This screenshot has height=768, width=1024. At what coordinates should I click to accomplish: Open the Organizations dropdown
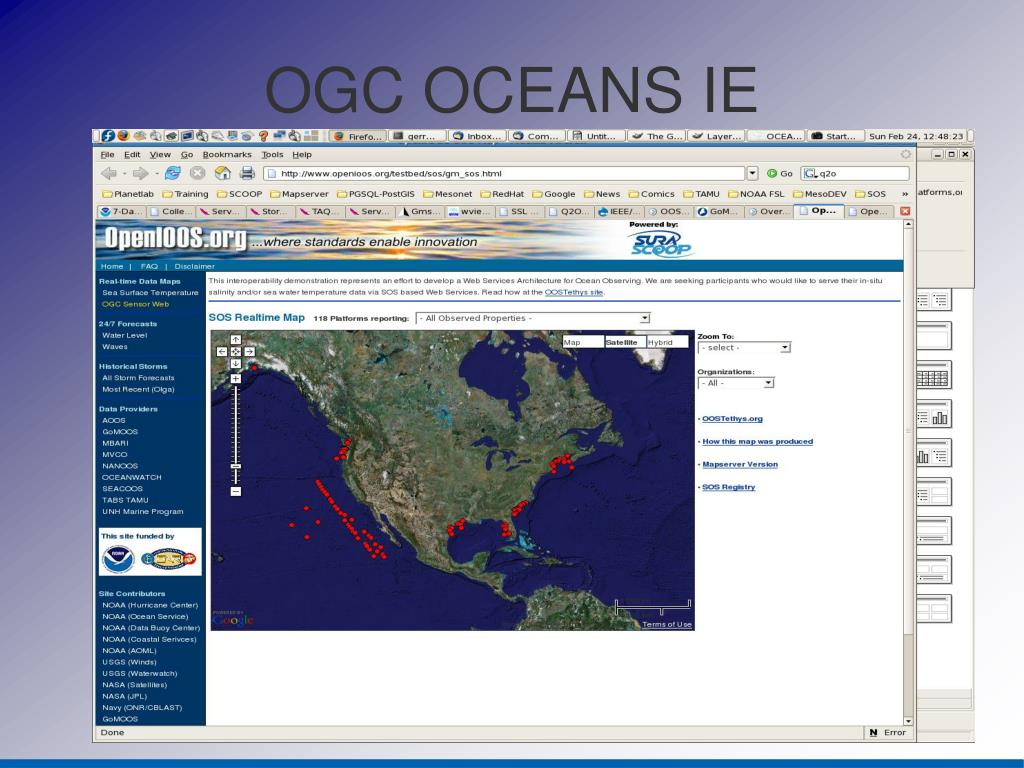[x=735, y=383]
